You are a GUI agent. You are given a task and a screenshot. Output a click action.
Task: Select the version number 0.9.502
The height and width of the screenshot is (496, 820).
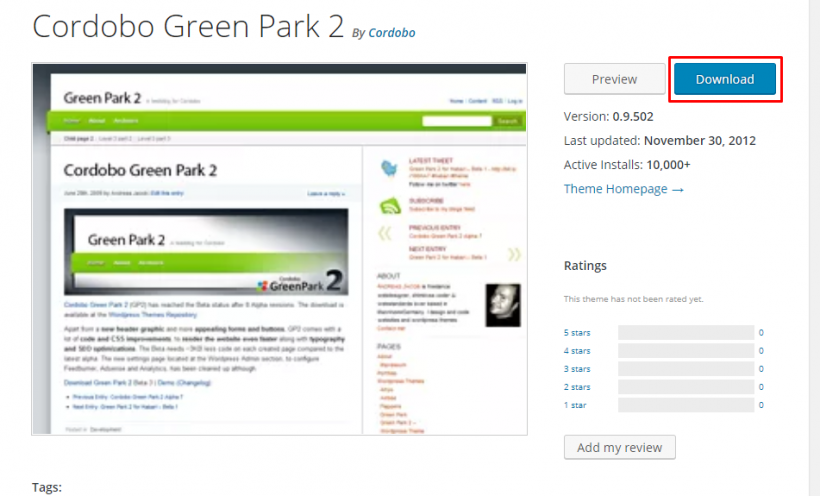[x=633, y=116]
